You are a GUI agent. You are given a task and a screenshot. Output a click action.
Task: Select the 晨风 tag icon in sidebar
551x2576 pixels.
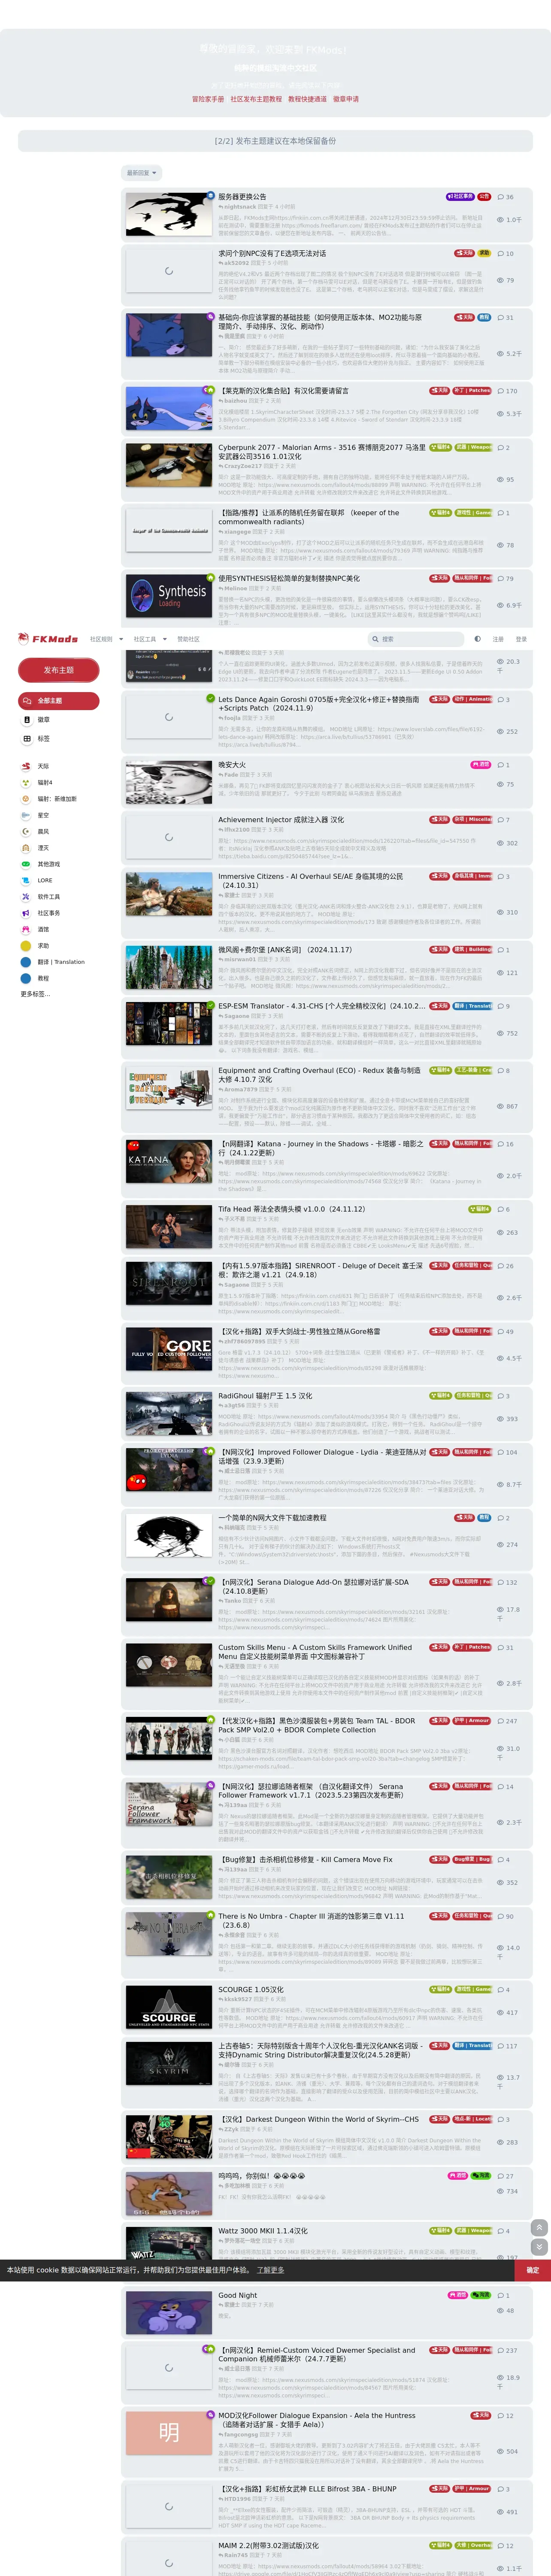26,831
